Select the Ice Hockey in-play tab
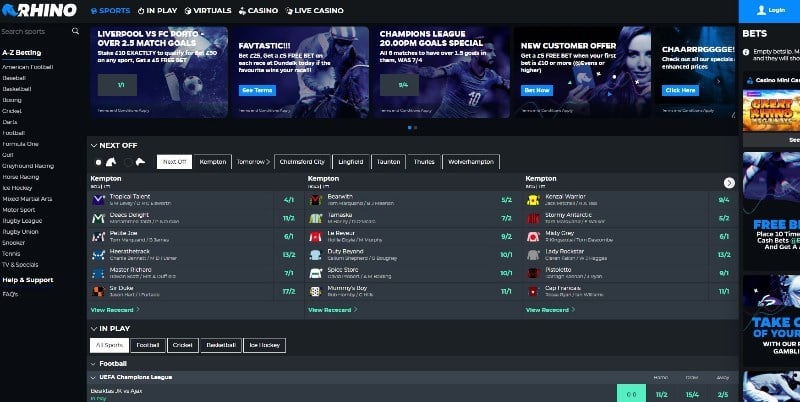The image size is (800, 402). (264, 345)
